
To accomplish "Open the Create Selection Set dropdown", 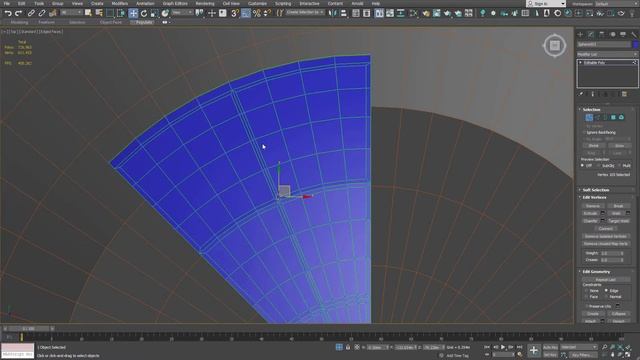I will click(x=305, y=13).
